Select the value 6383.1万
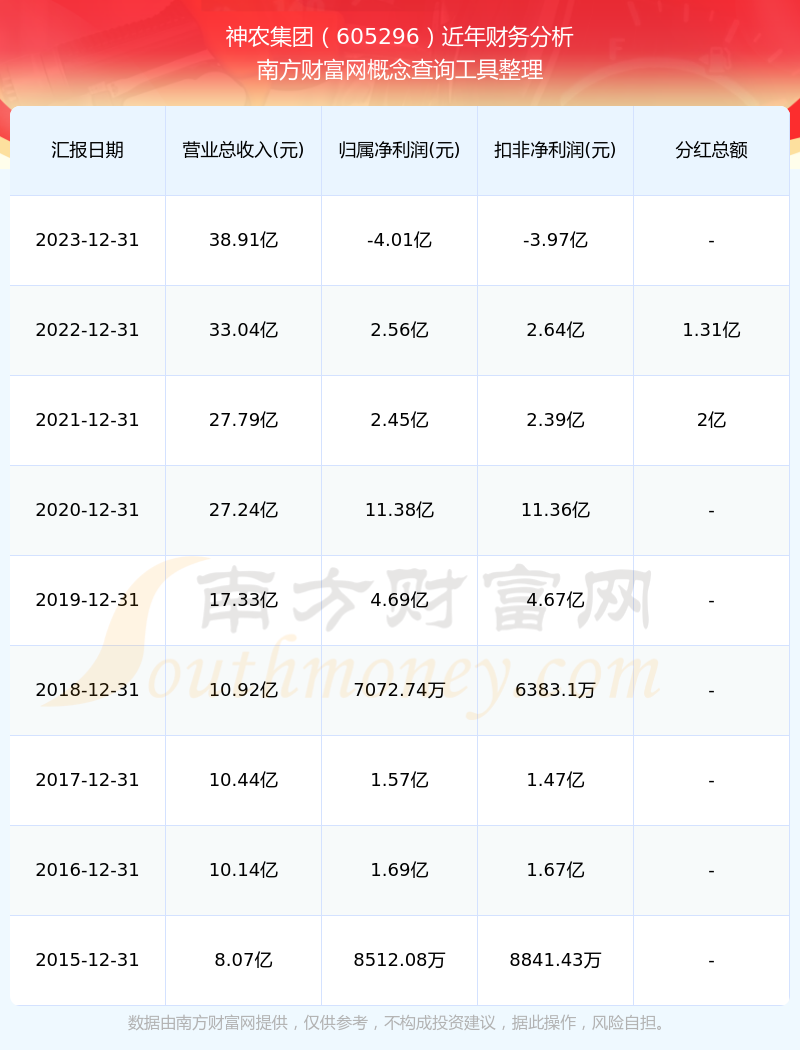 pos(555,690)
